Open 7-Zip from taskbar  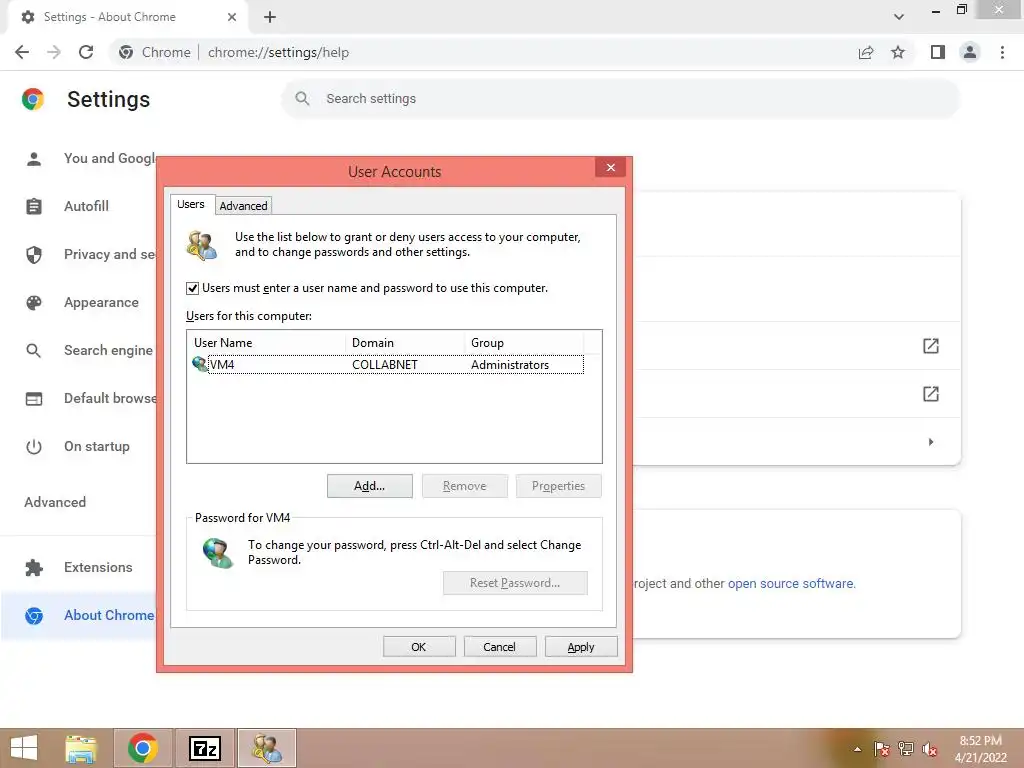[x=204, y=748]
